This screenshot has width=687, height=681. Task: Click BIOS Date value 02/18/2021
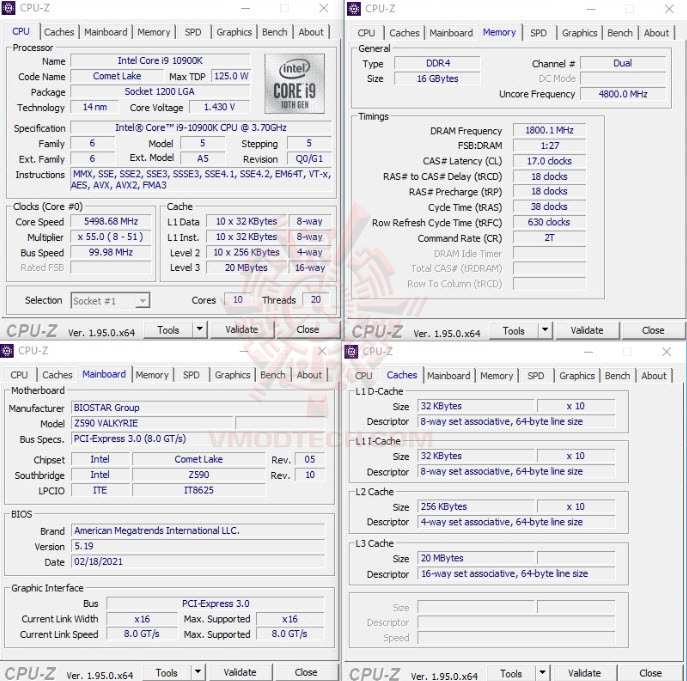(x=198, y=561)
